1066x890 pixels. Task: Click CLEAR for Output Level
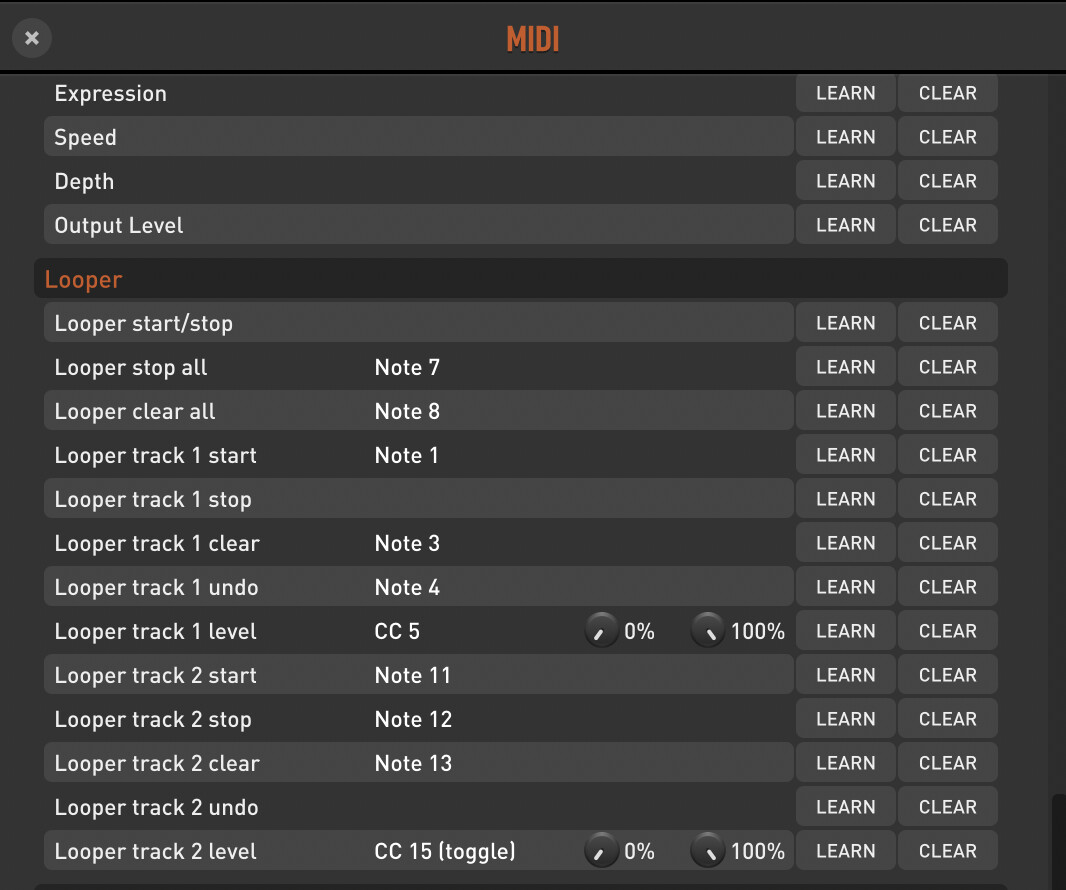tap(948, 225)
